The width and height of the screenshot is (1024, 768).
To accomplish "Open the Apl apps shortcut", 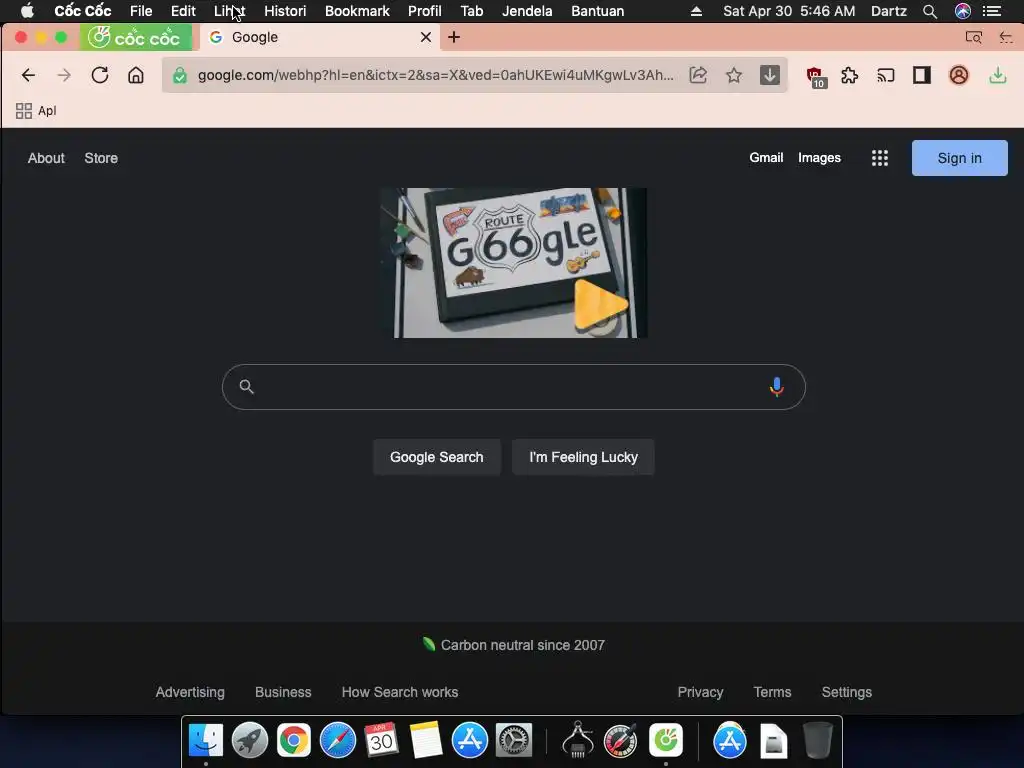I will tap(36, 111).
